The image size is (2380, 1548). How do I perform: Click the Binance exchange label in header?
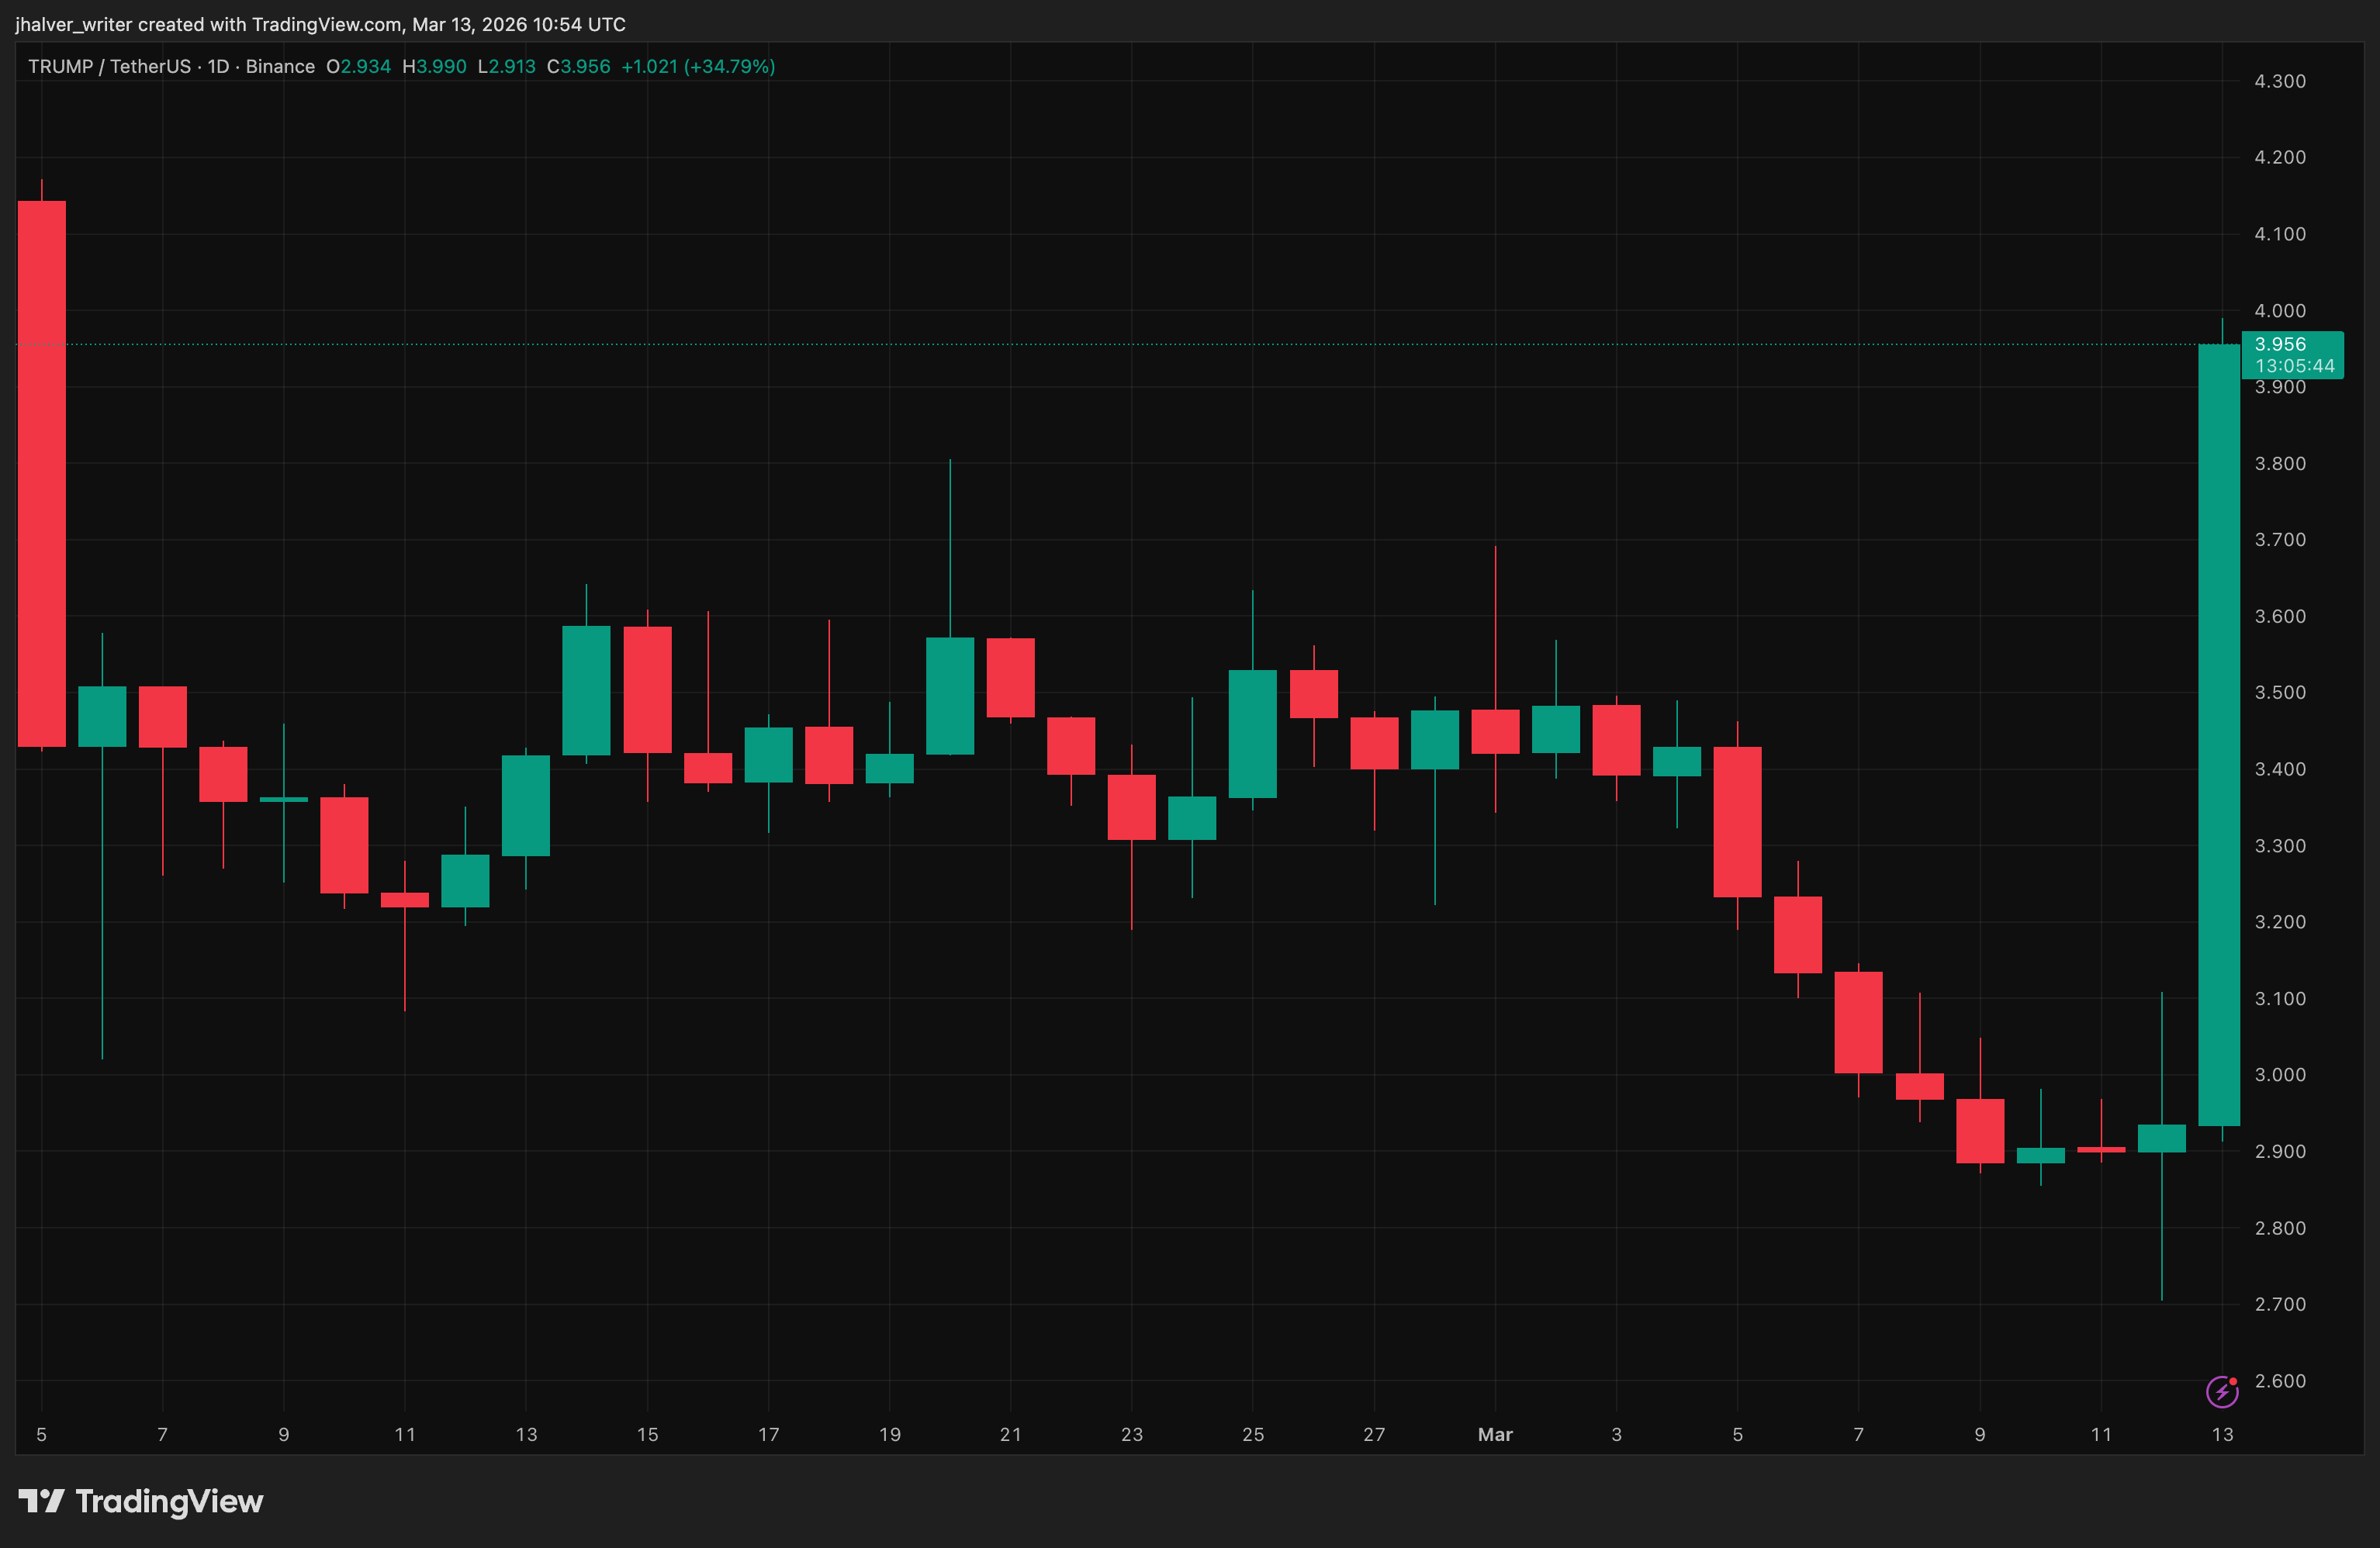point(280,66)
